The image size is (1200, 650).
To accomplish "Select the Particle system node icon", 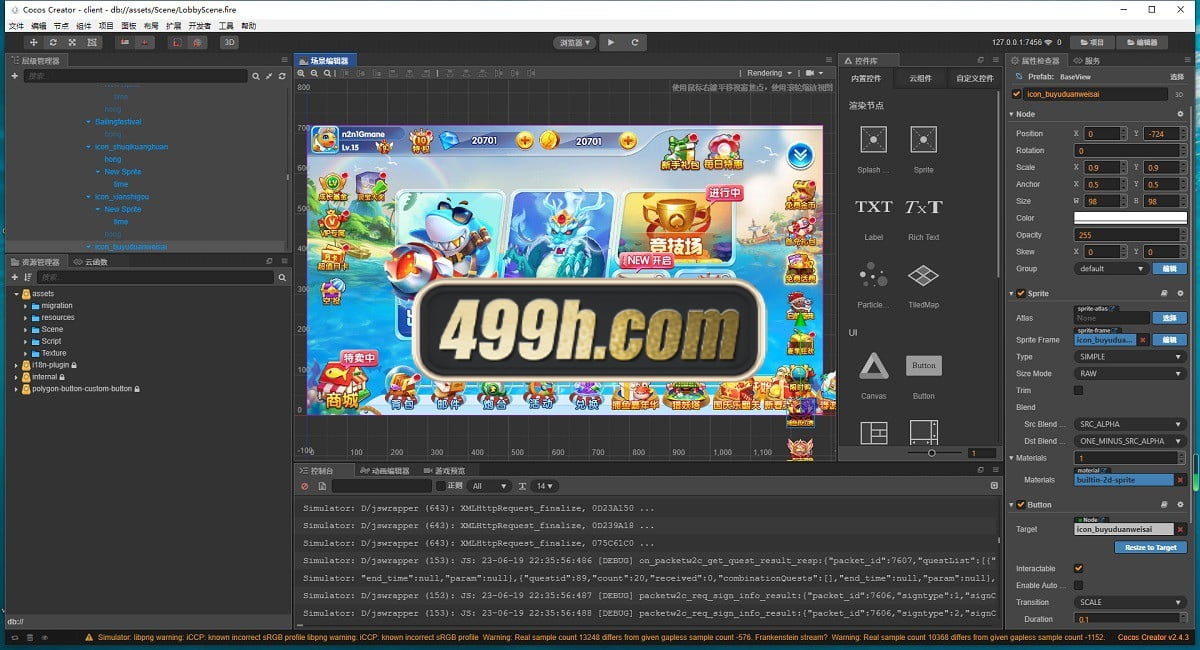I will tap(874, 275).
